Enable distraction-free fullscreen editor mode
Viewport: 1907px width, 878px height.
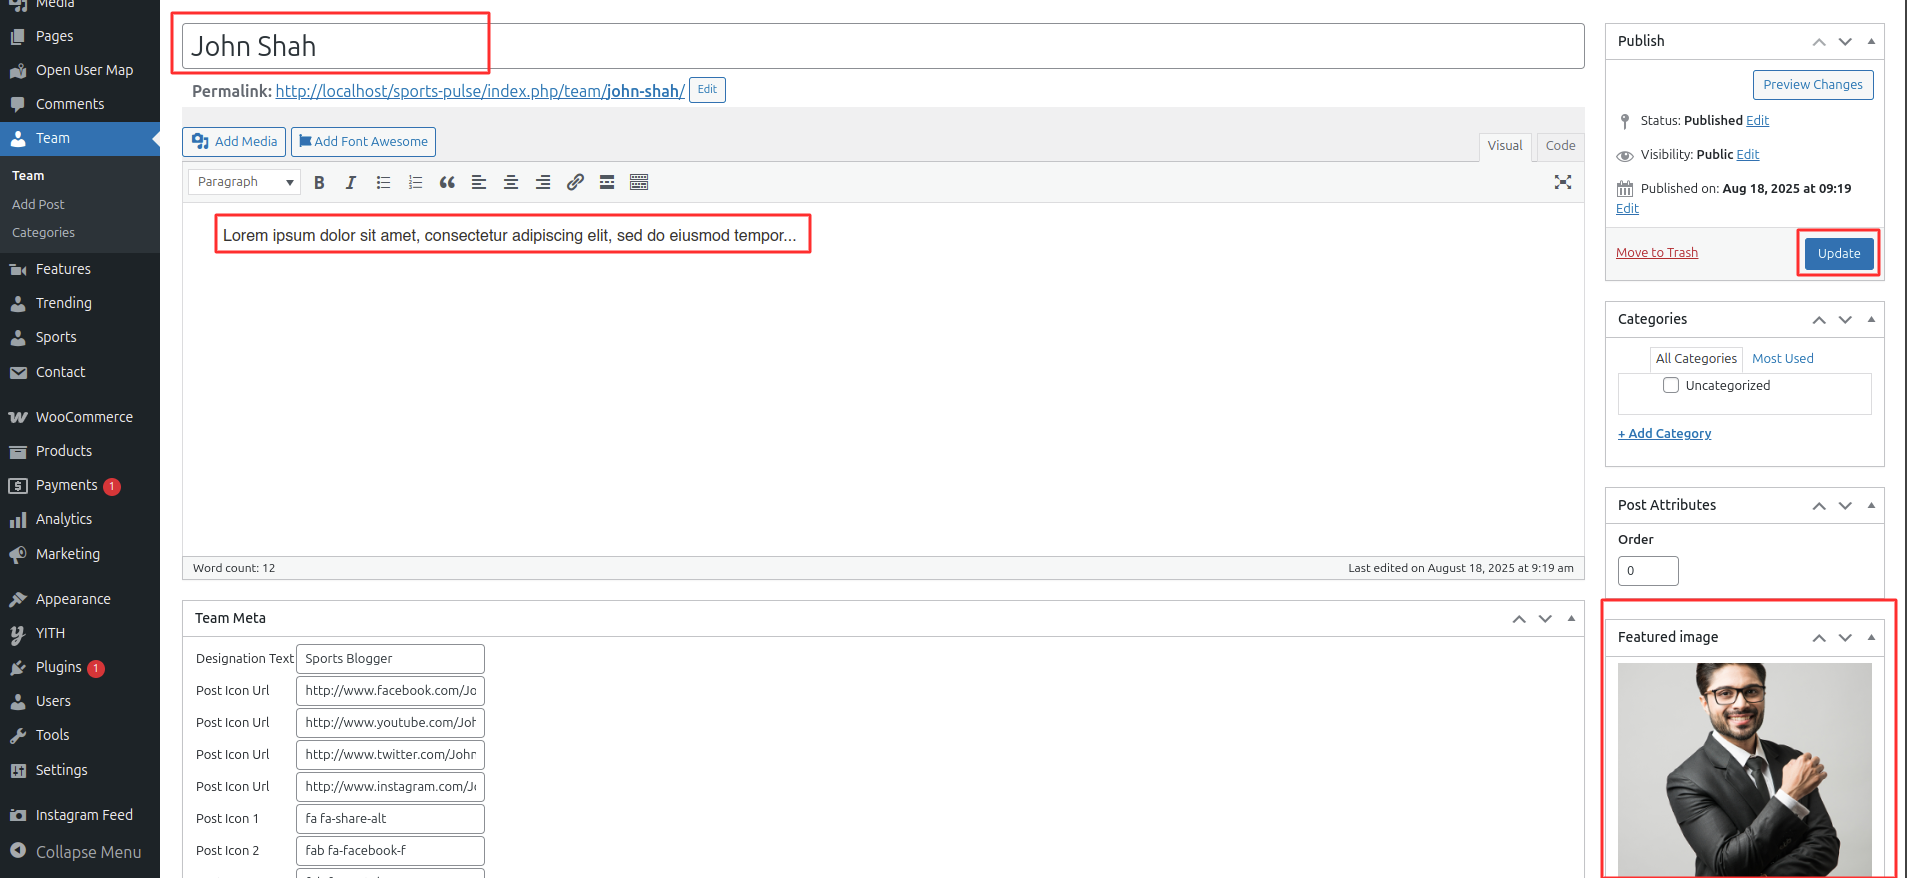pos(1563,182)
